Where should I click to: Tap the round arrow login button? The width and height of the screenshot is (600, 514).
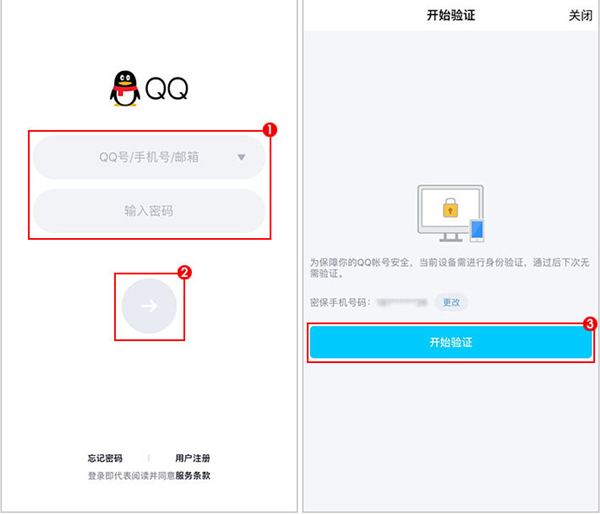[x=149, y=306]
